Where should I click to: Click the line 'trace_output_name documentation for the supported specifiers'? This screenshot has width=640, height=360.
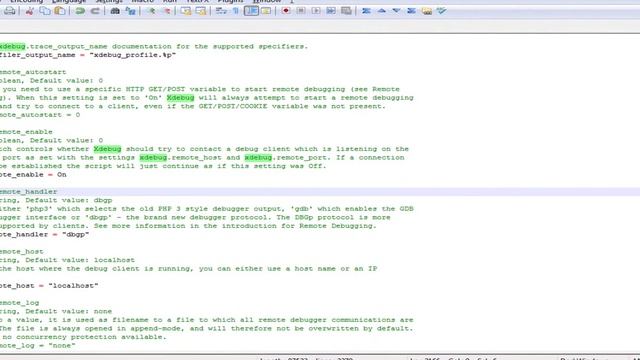[x=154, y=47]
